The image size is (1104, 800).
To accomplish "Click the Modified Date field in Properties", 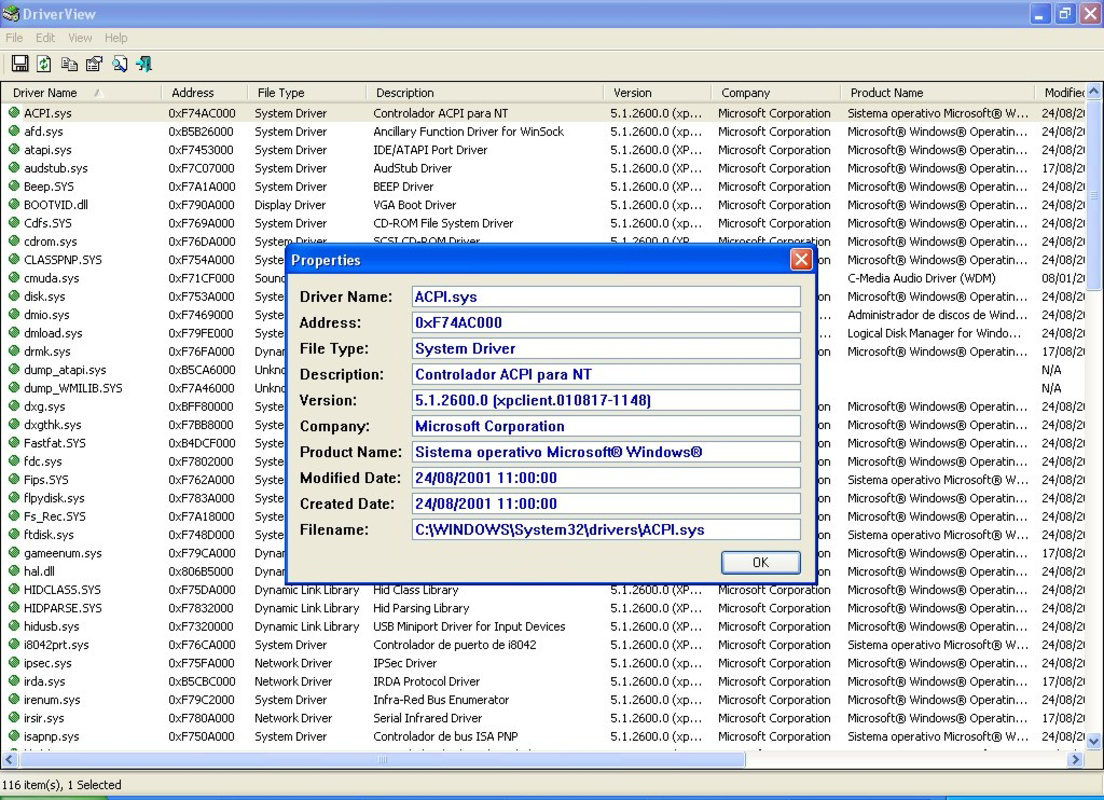I will [x=606, y=477].
